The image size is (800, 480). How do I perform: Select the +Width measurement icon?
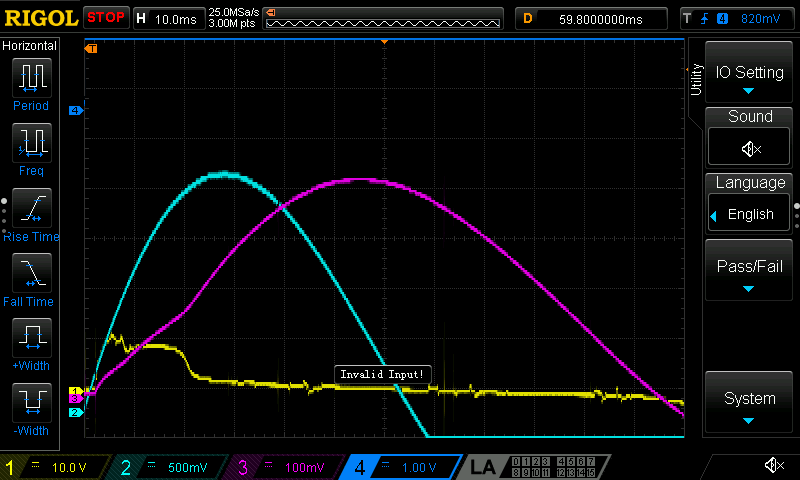click(x=30, y=338)
